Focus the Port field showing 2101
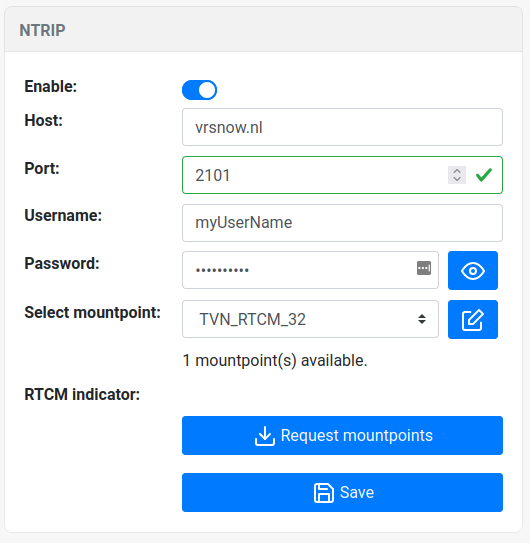 point(342,175)
